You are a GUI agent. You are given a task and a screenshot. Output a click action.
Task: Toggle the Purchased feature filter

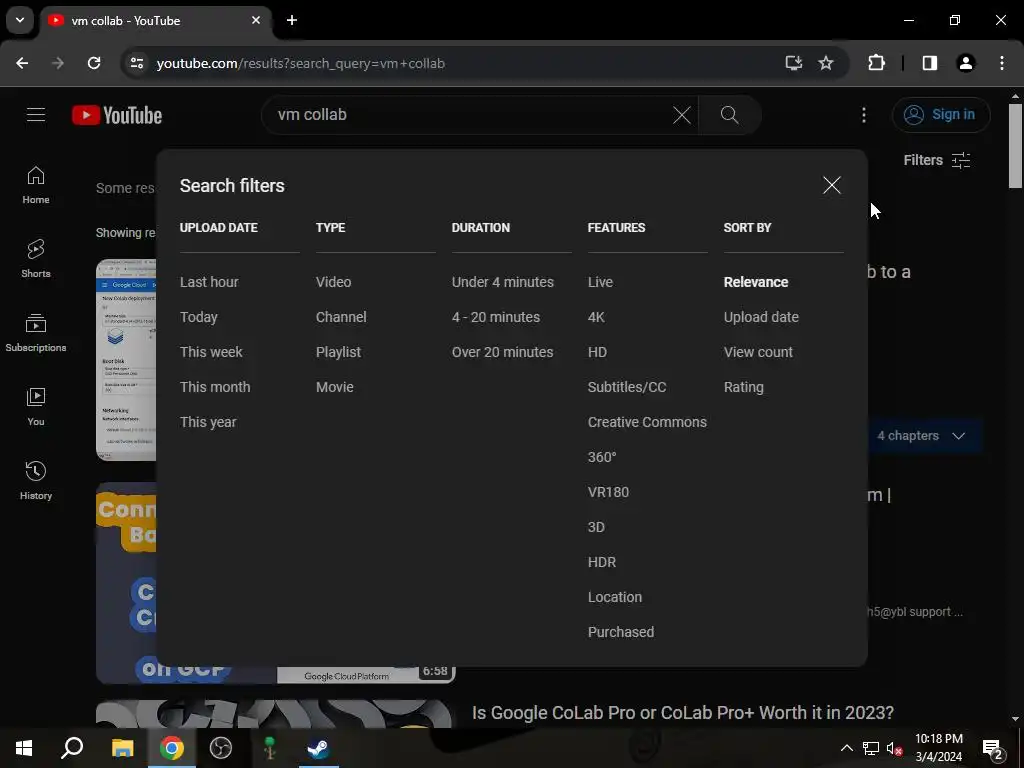click(x=620, y=632)
